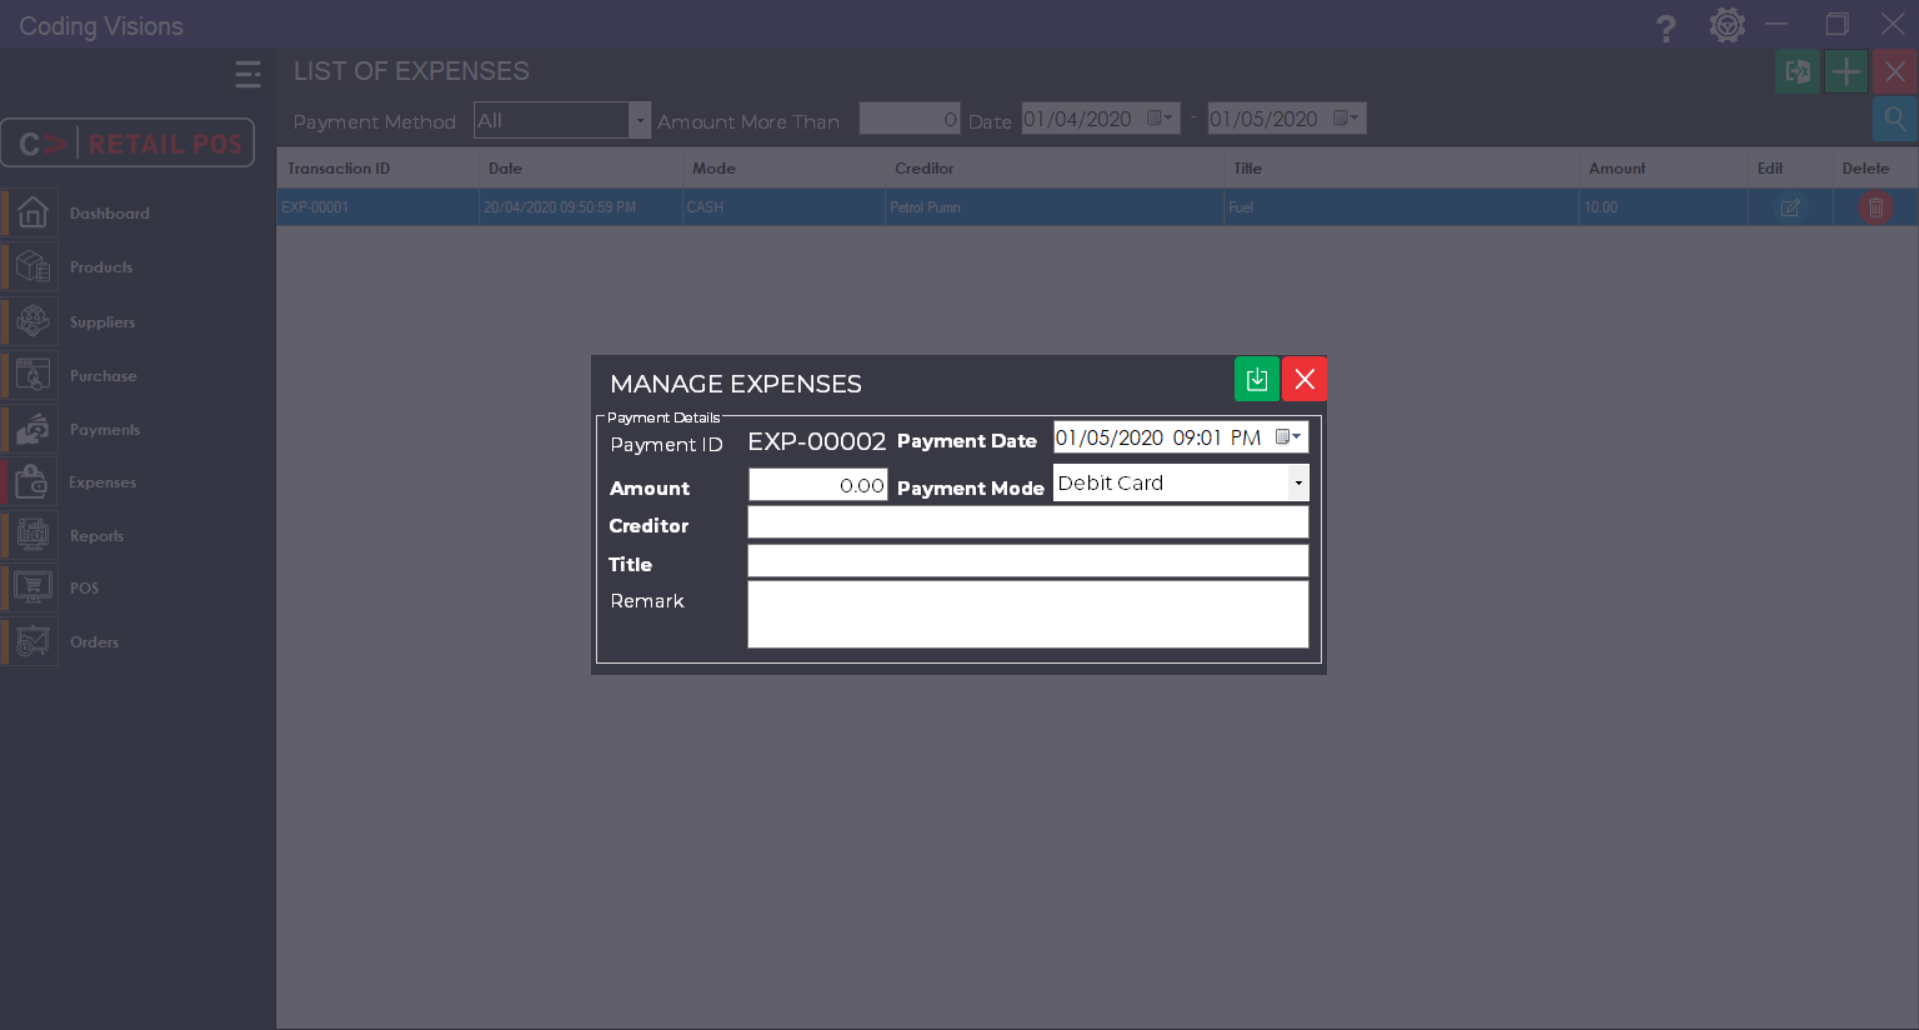Open the Suppliers icon in sidebar
This screenshot has height=1030, width=1919.
click(32, 321)
